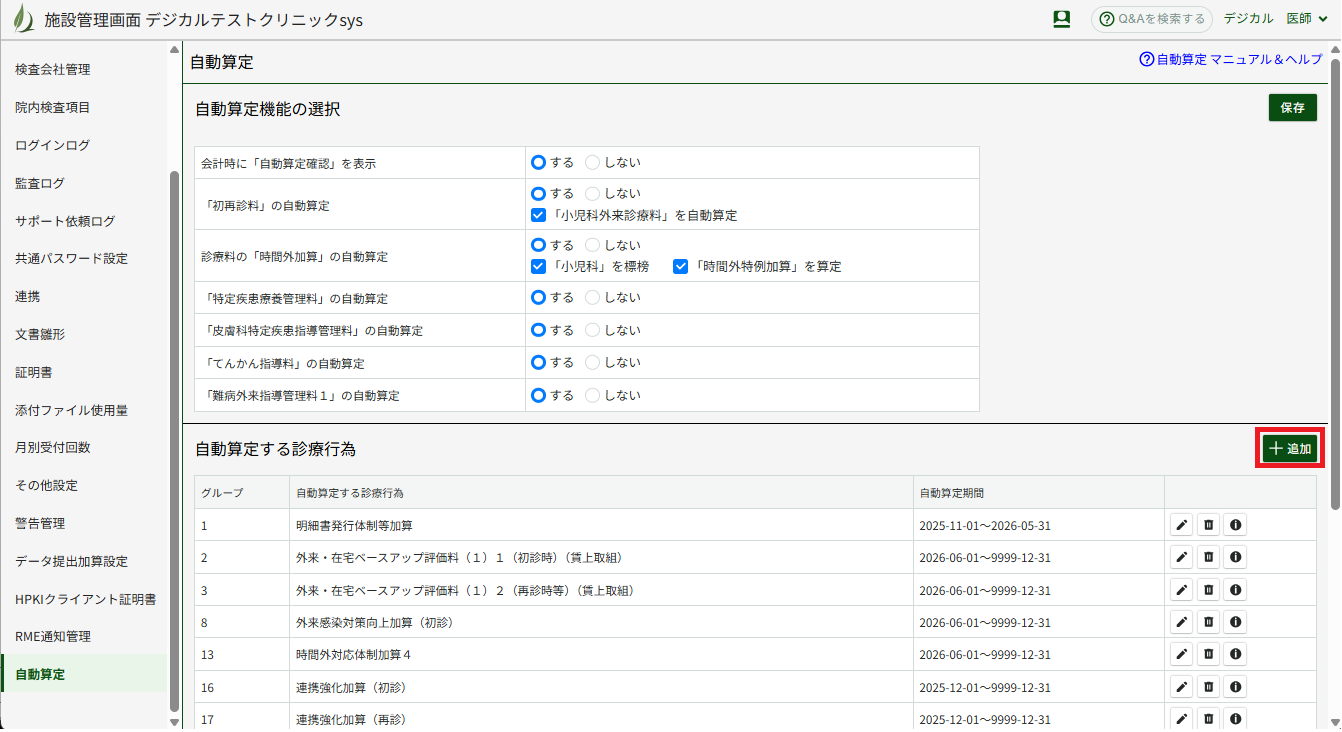Click the 2025-11-01～2026-05-31 period cell
This screenshot has width=1342, height=732.
coord(1038,525)
